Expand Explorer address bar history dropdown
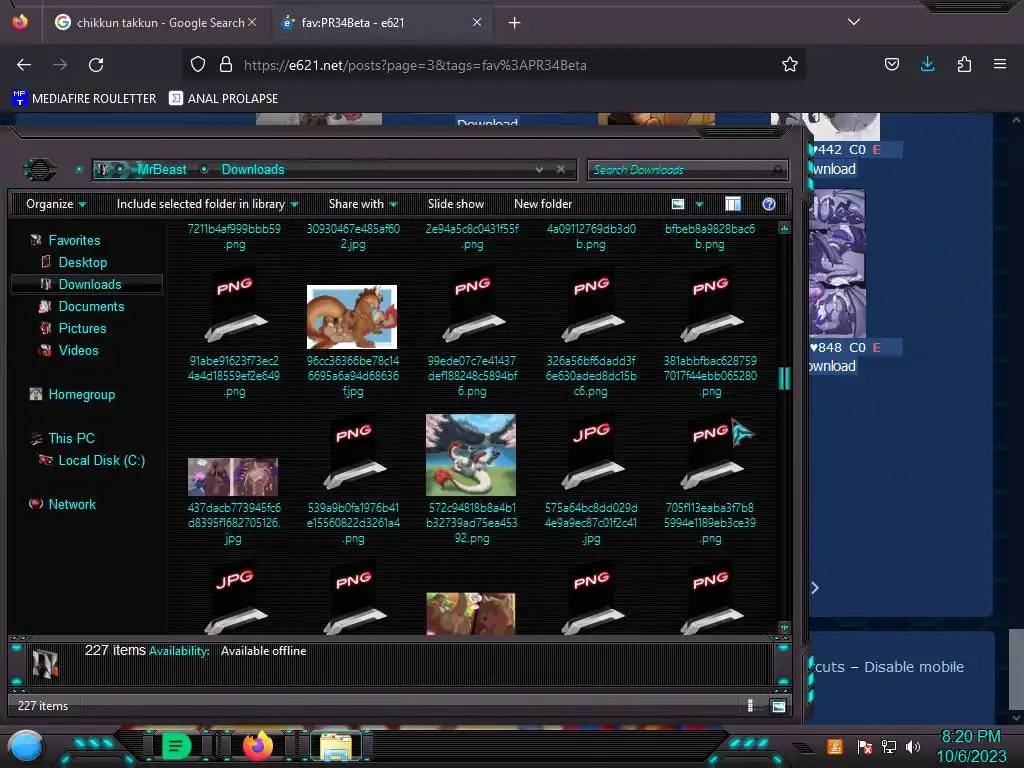The height and width of the screenshot is (768, 1024). pos(539,169)
